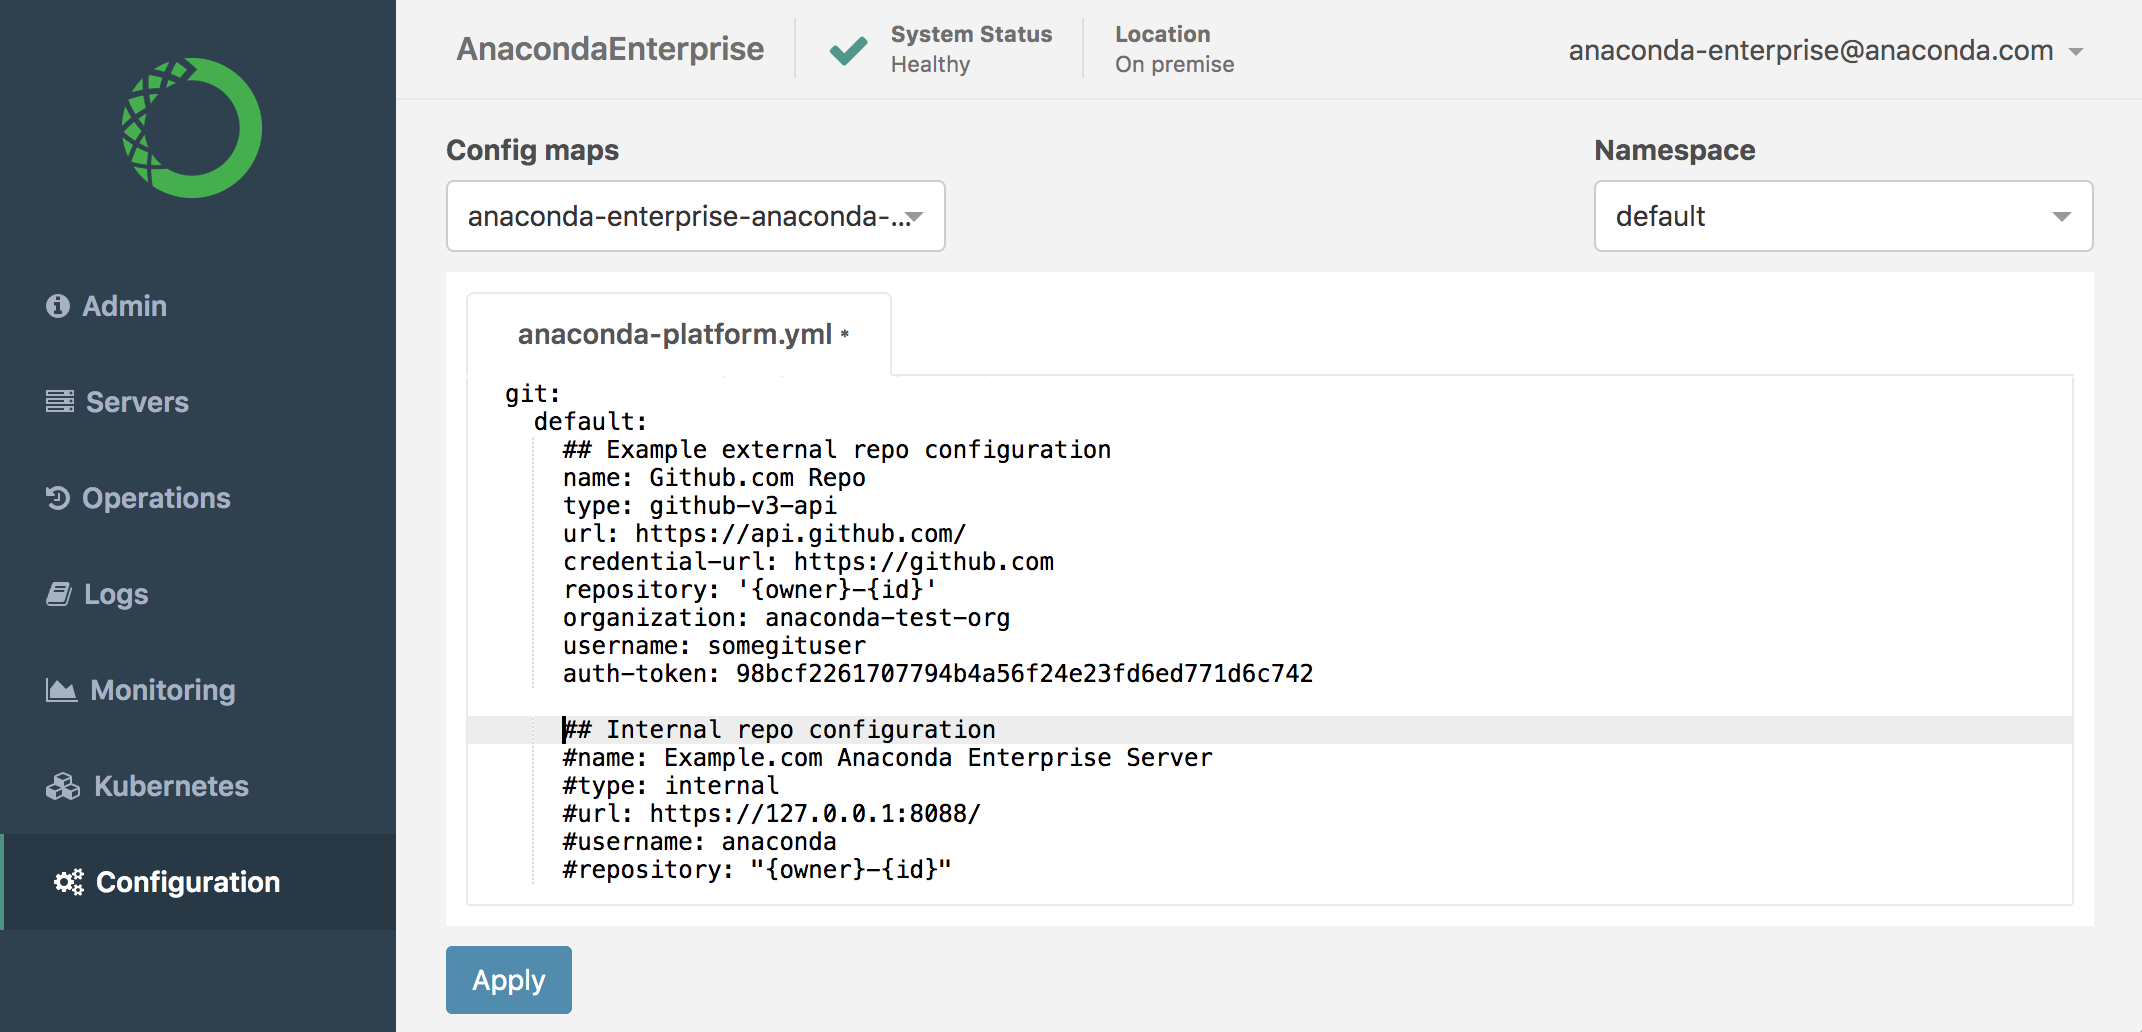Viewport: 2142px width, 1032px height.
Task: Click the AnacondaEnterprise title link
Action: (610, 49)
